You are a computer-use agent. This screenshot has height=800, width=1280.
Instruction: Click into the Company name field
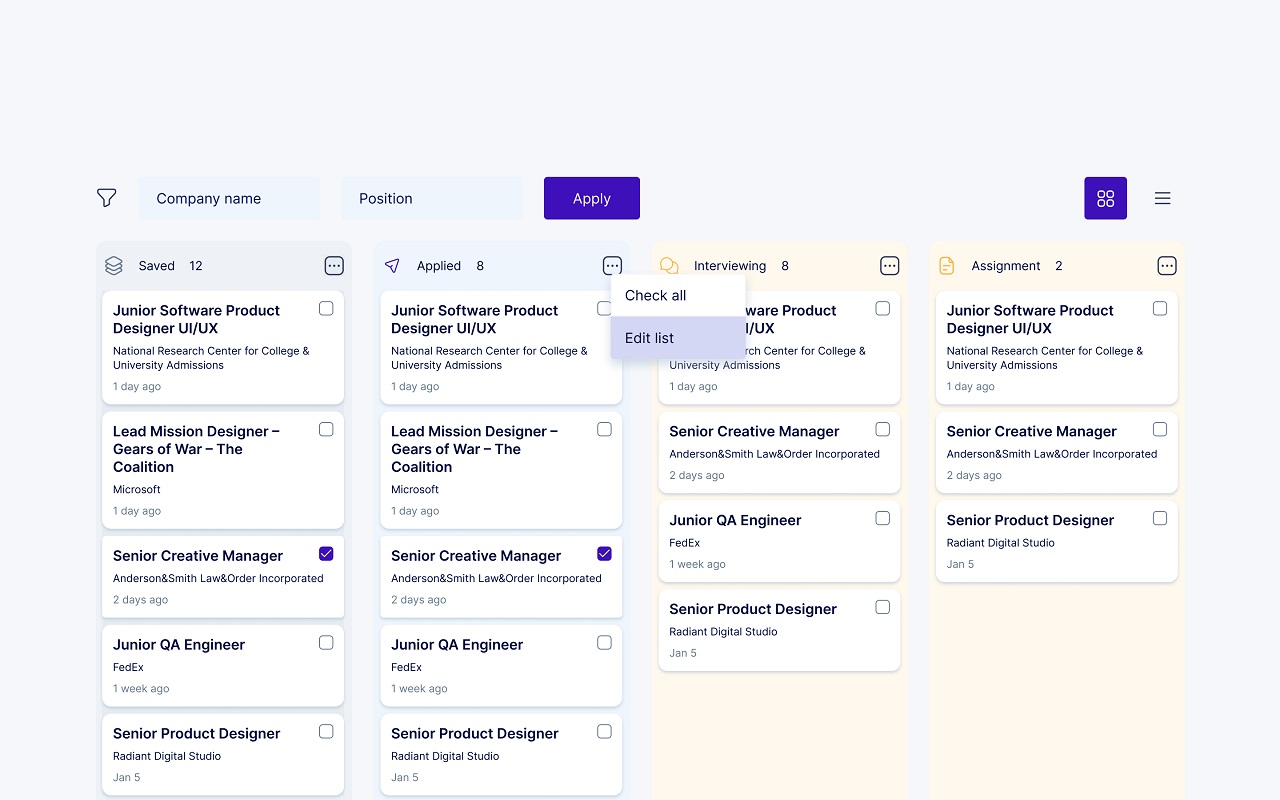click(229, 198)
